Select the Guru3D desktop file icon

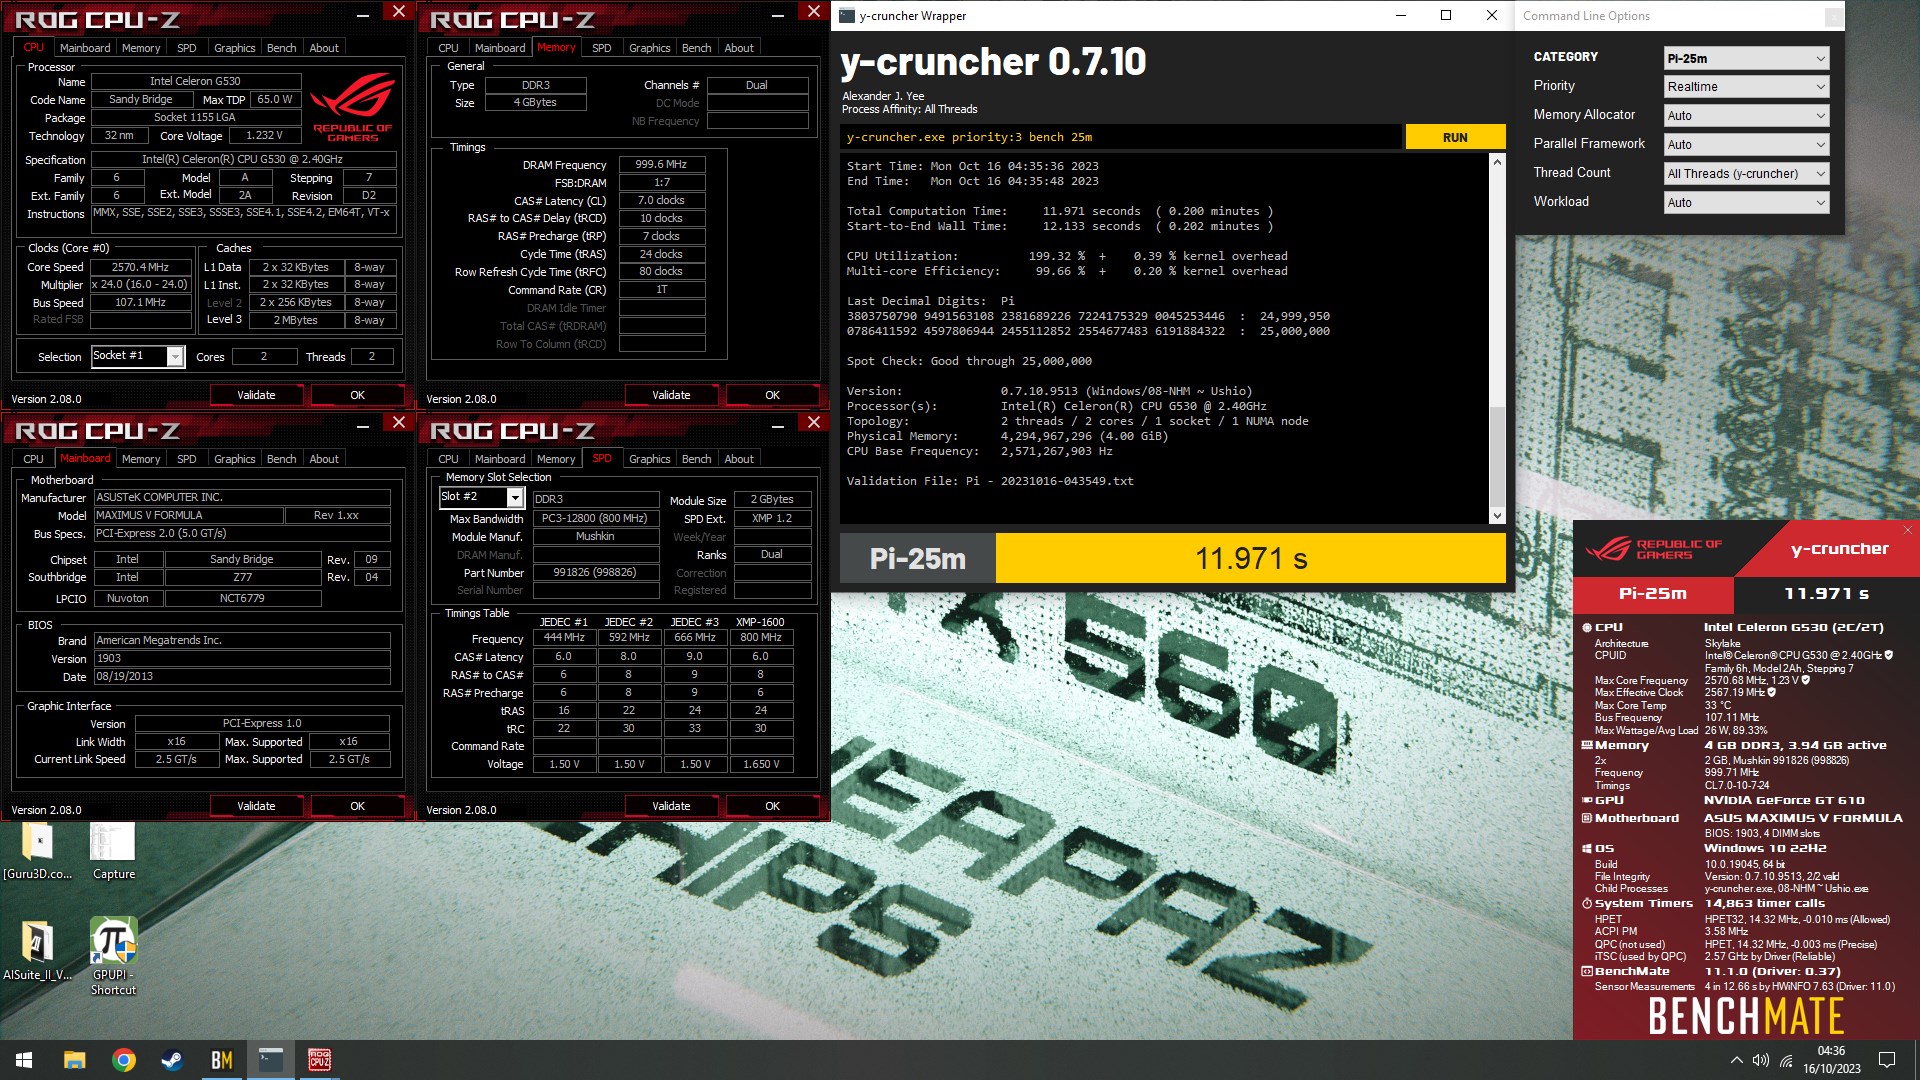click(x=38, y=851)
